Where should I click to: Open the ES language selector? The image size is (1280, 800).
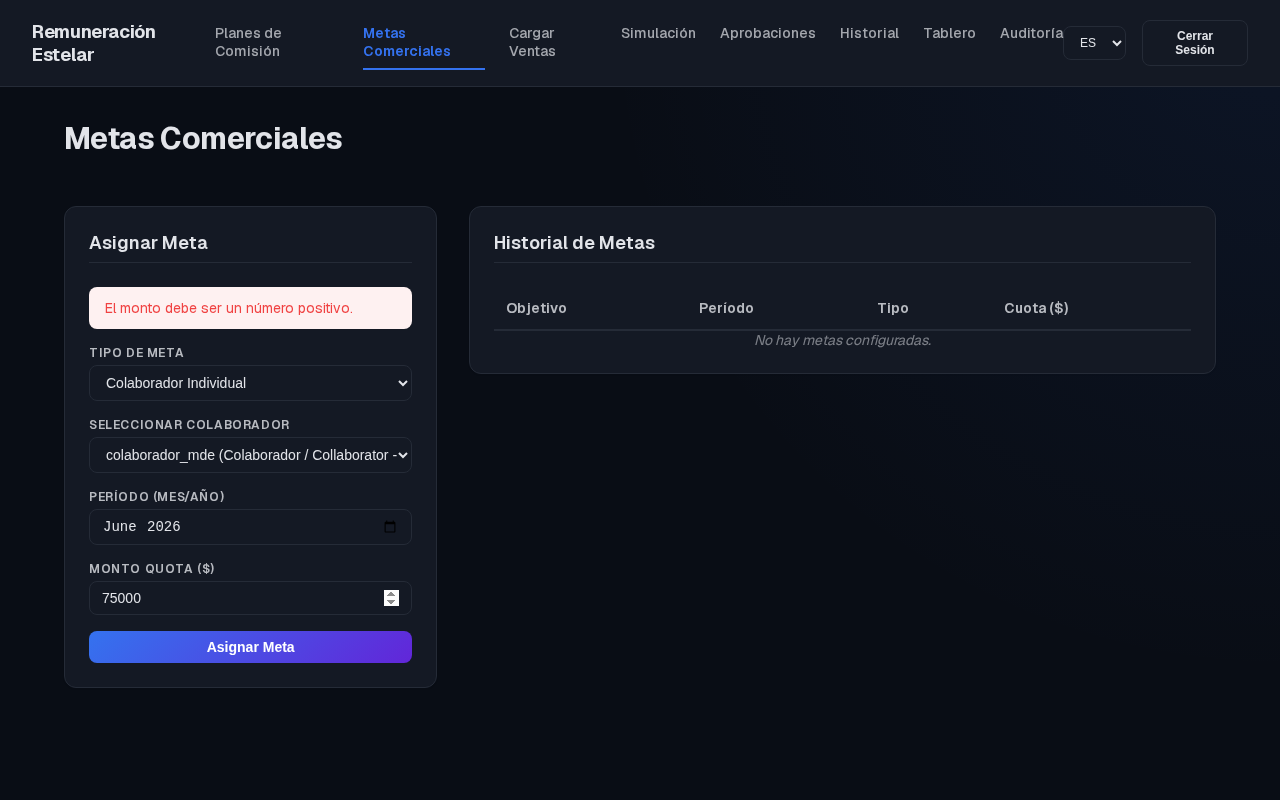coord(1094,43)
